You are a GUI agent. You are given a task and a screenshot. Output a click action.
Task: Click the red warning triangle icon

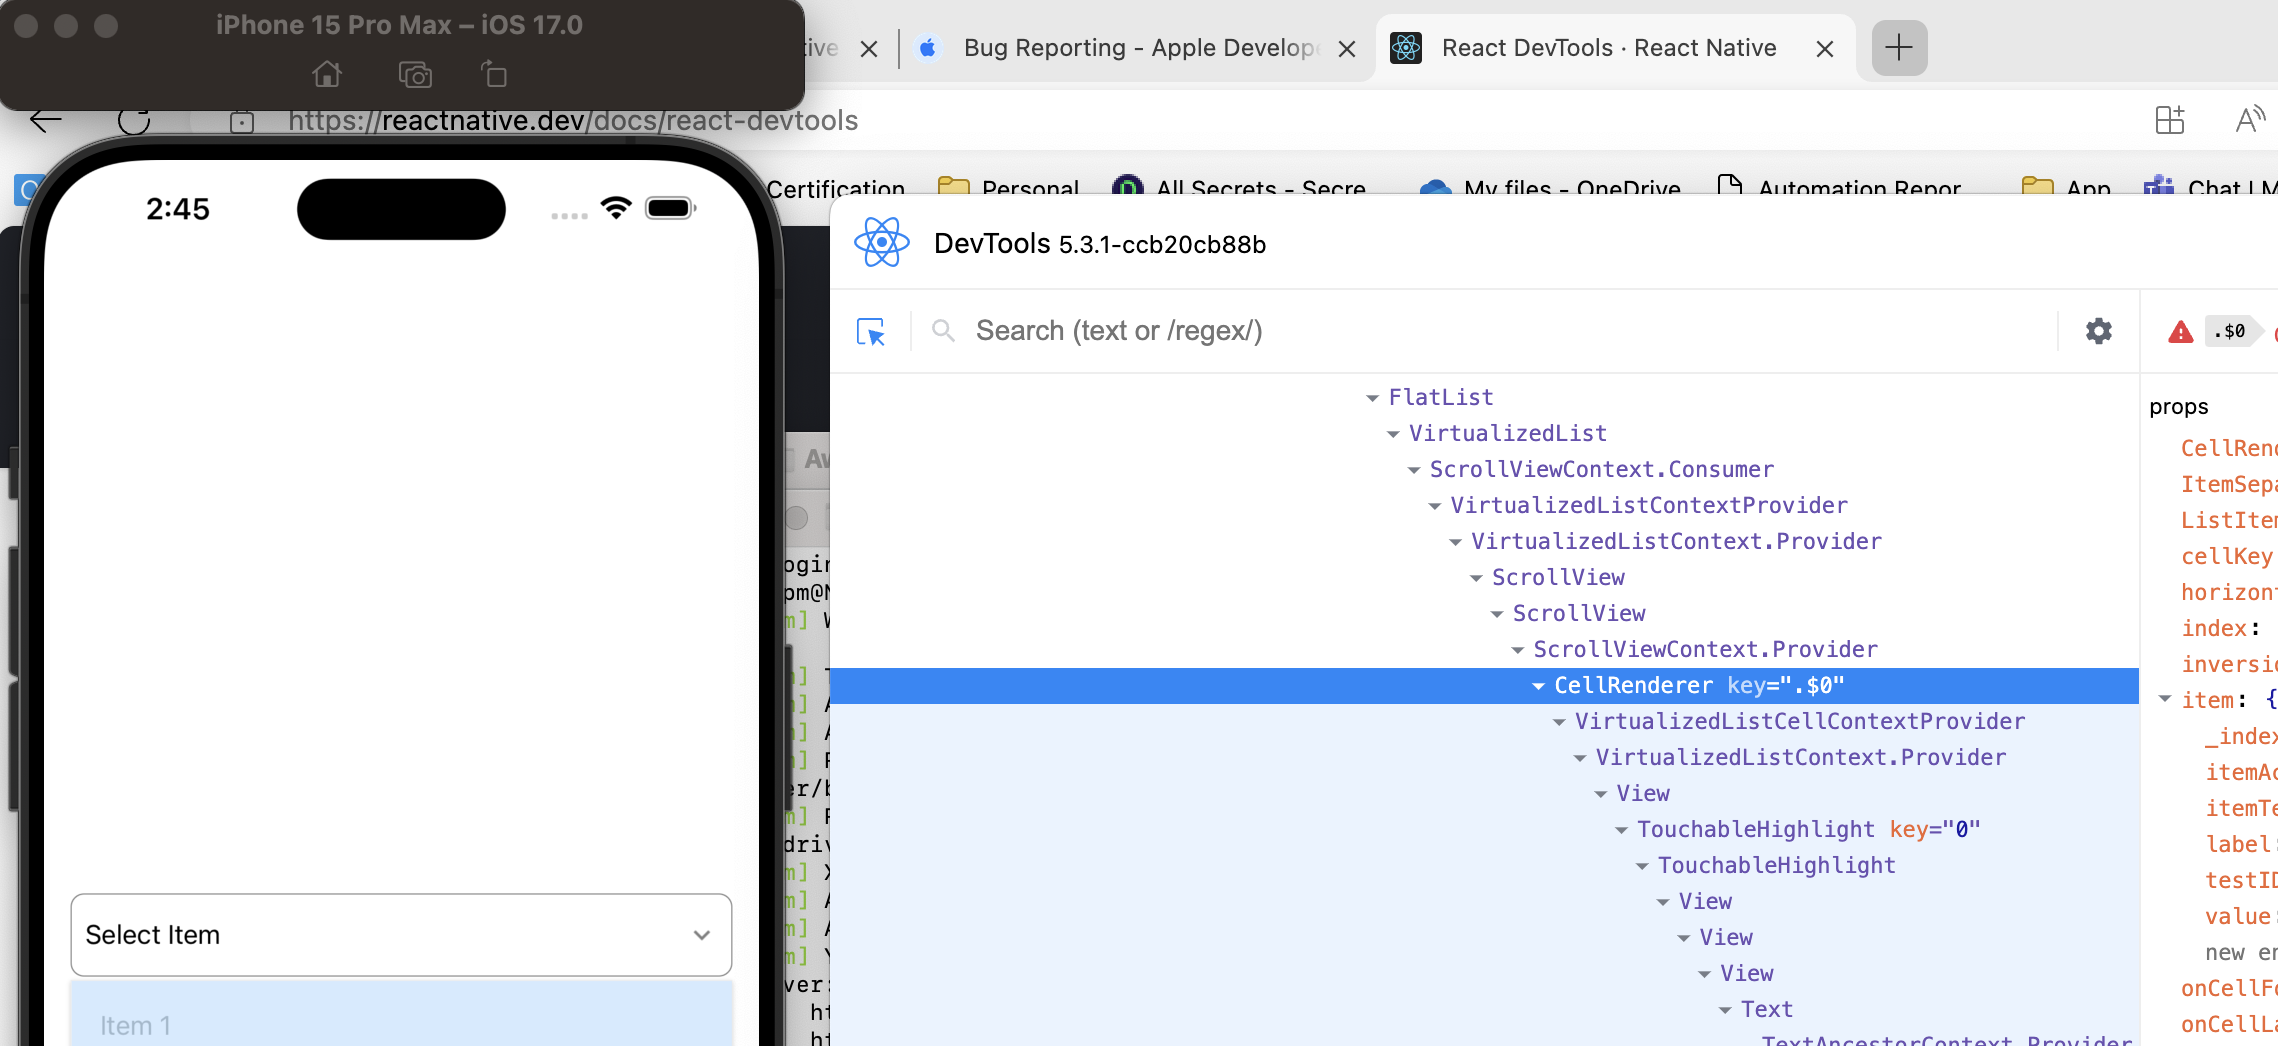point(2181,332)
